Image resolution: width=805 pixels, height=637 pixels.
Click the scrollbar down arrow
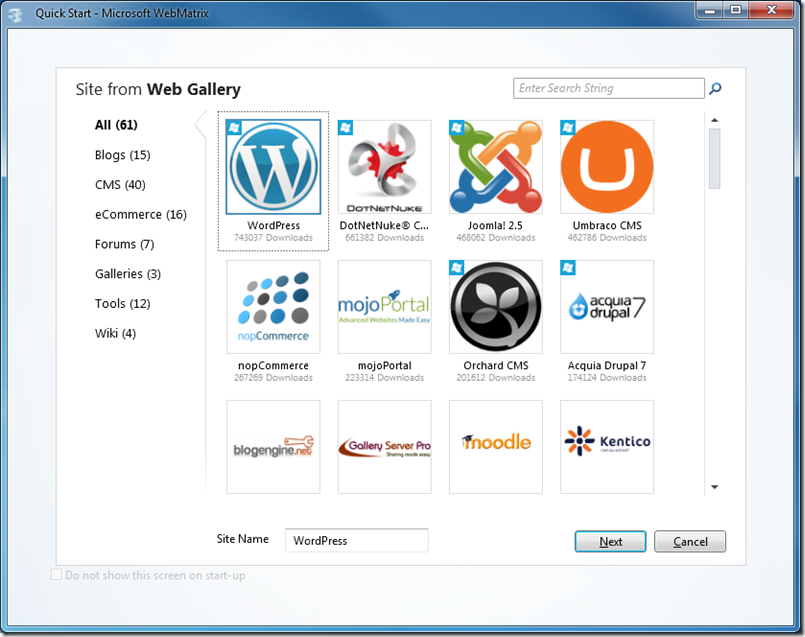click(715, 487)
